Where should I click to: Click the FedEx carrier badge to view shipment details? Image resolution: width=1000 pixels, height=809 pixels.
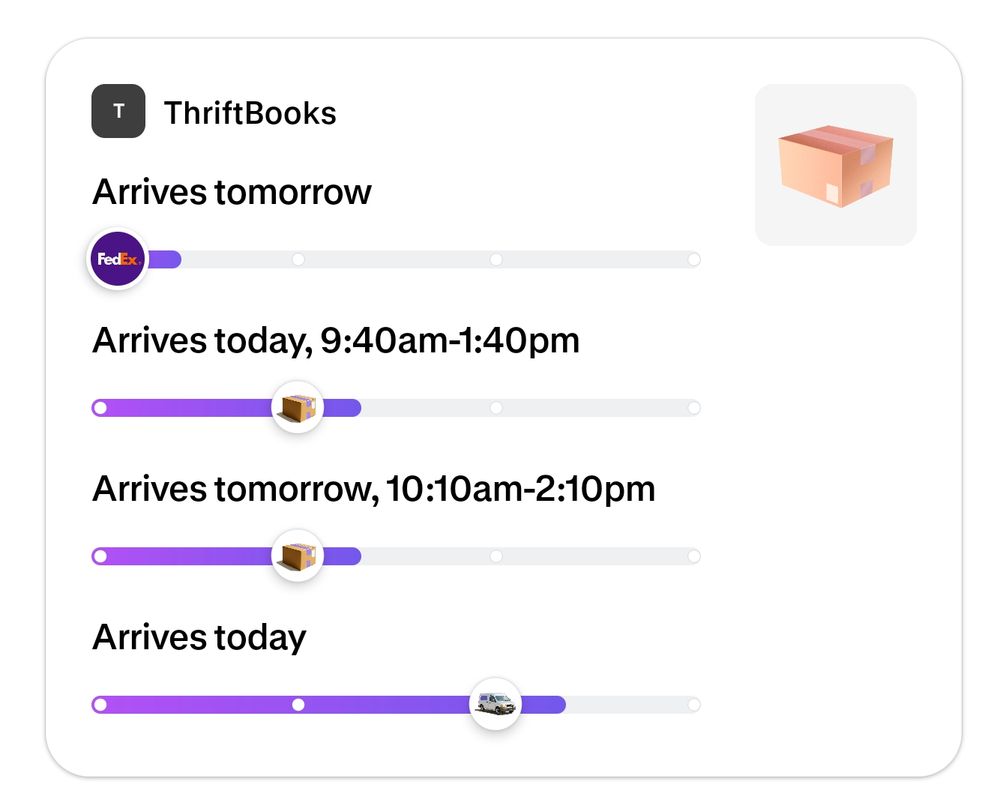coord(117,258)
